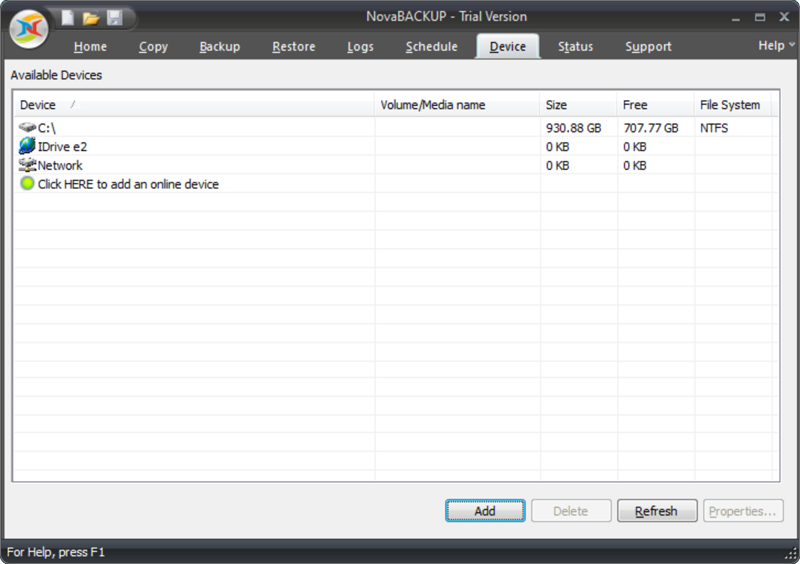Open the Home tab
Screen dimensions: 800x564
pos(90,46)
